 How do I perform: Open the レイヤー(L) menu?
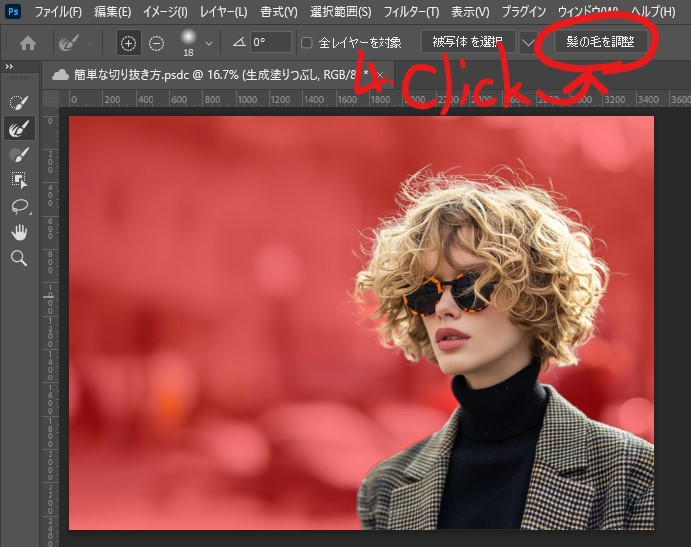(223, 12)
